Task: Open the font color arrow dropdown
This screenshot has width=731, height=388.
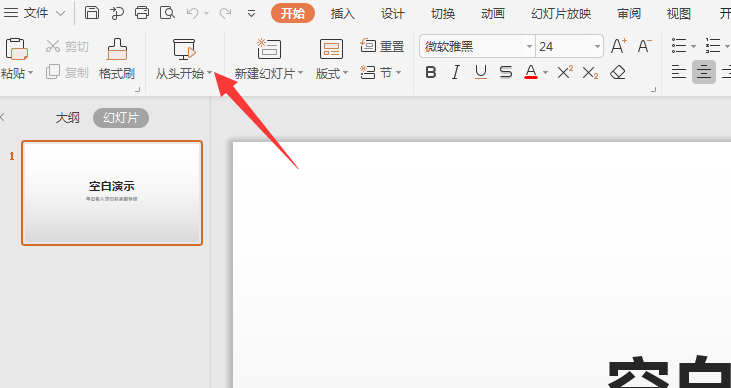Action: coord(545,73)
